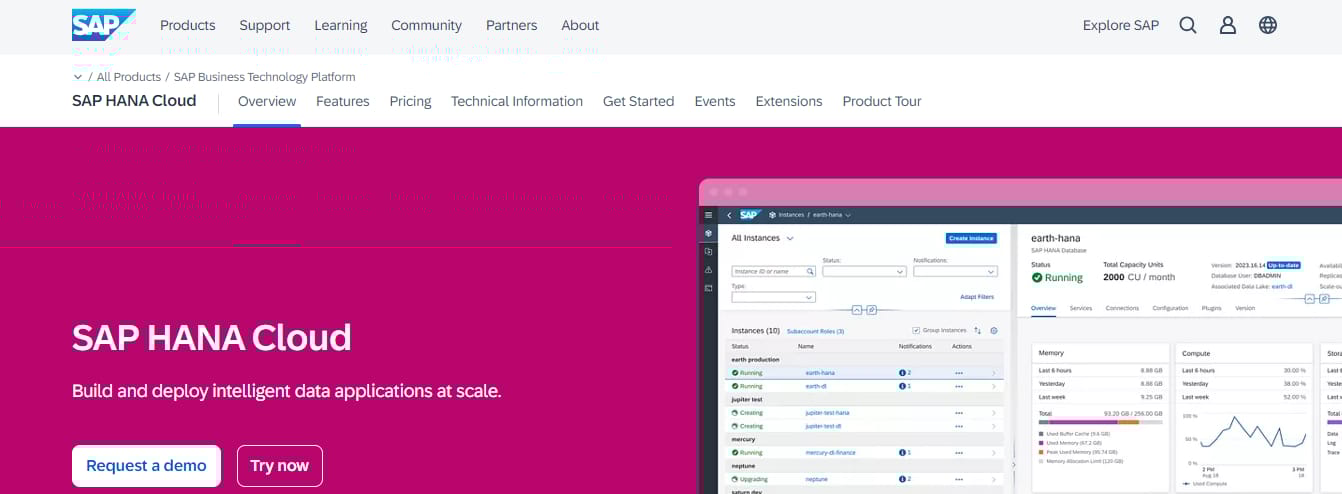Open the Learning menu

341,25
